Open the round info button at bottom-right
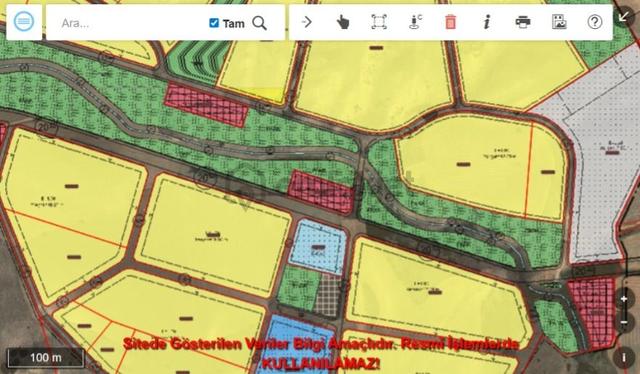The width and height of the screenshot is (640, 374). 624,358
